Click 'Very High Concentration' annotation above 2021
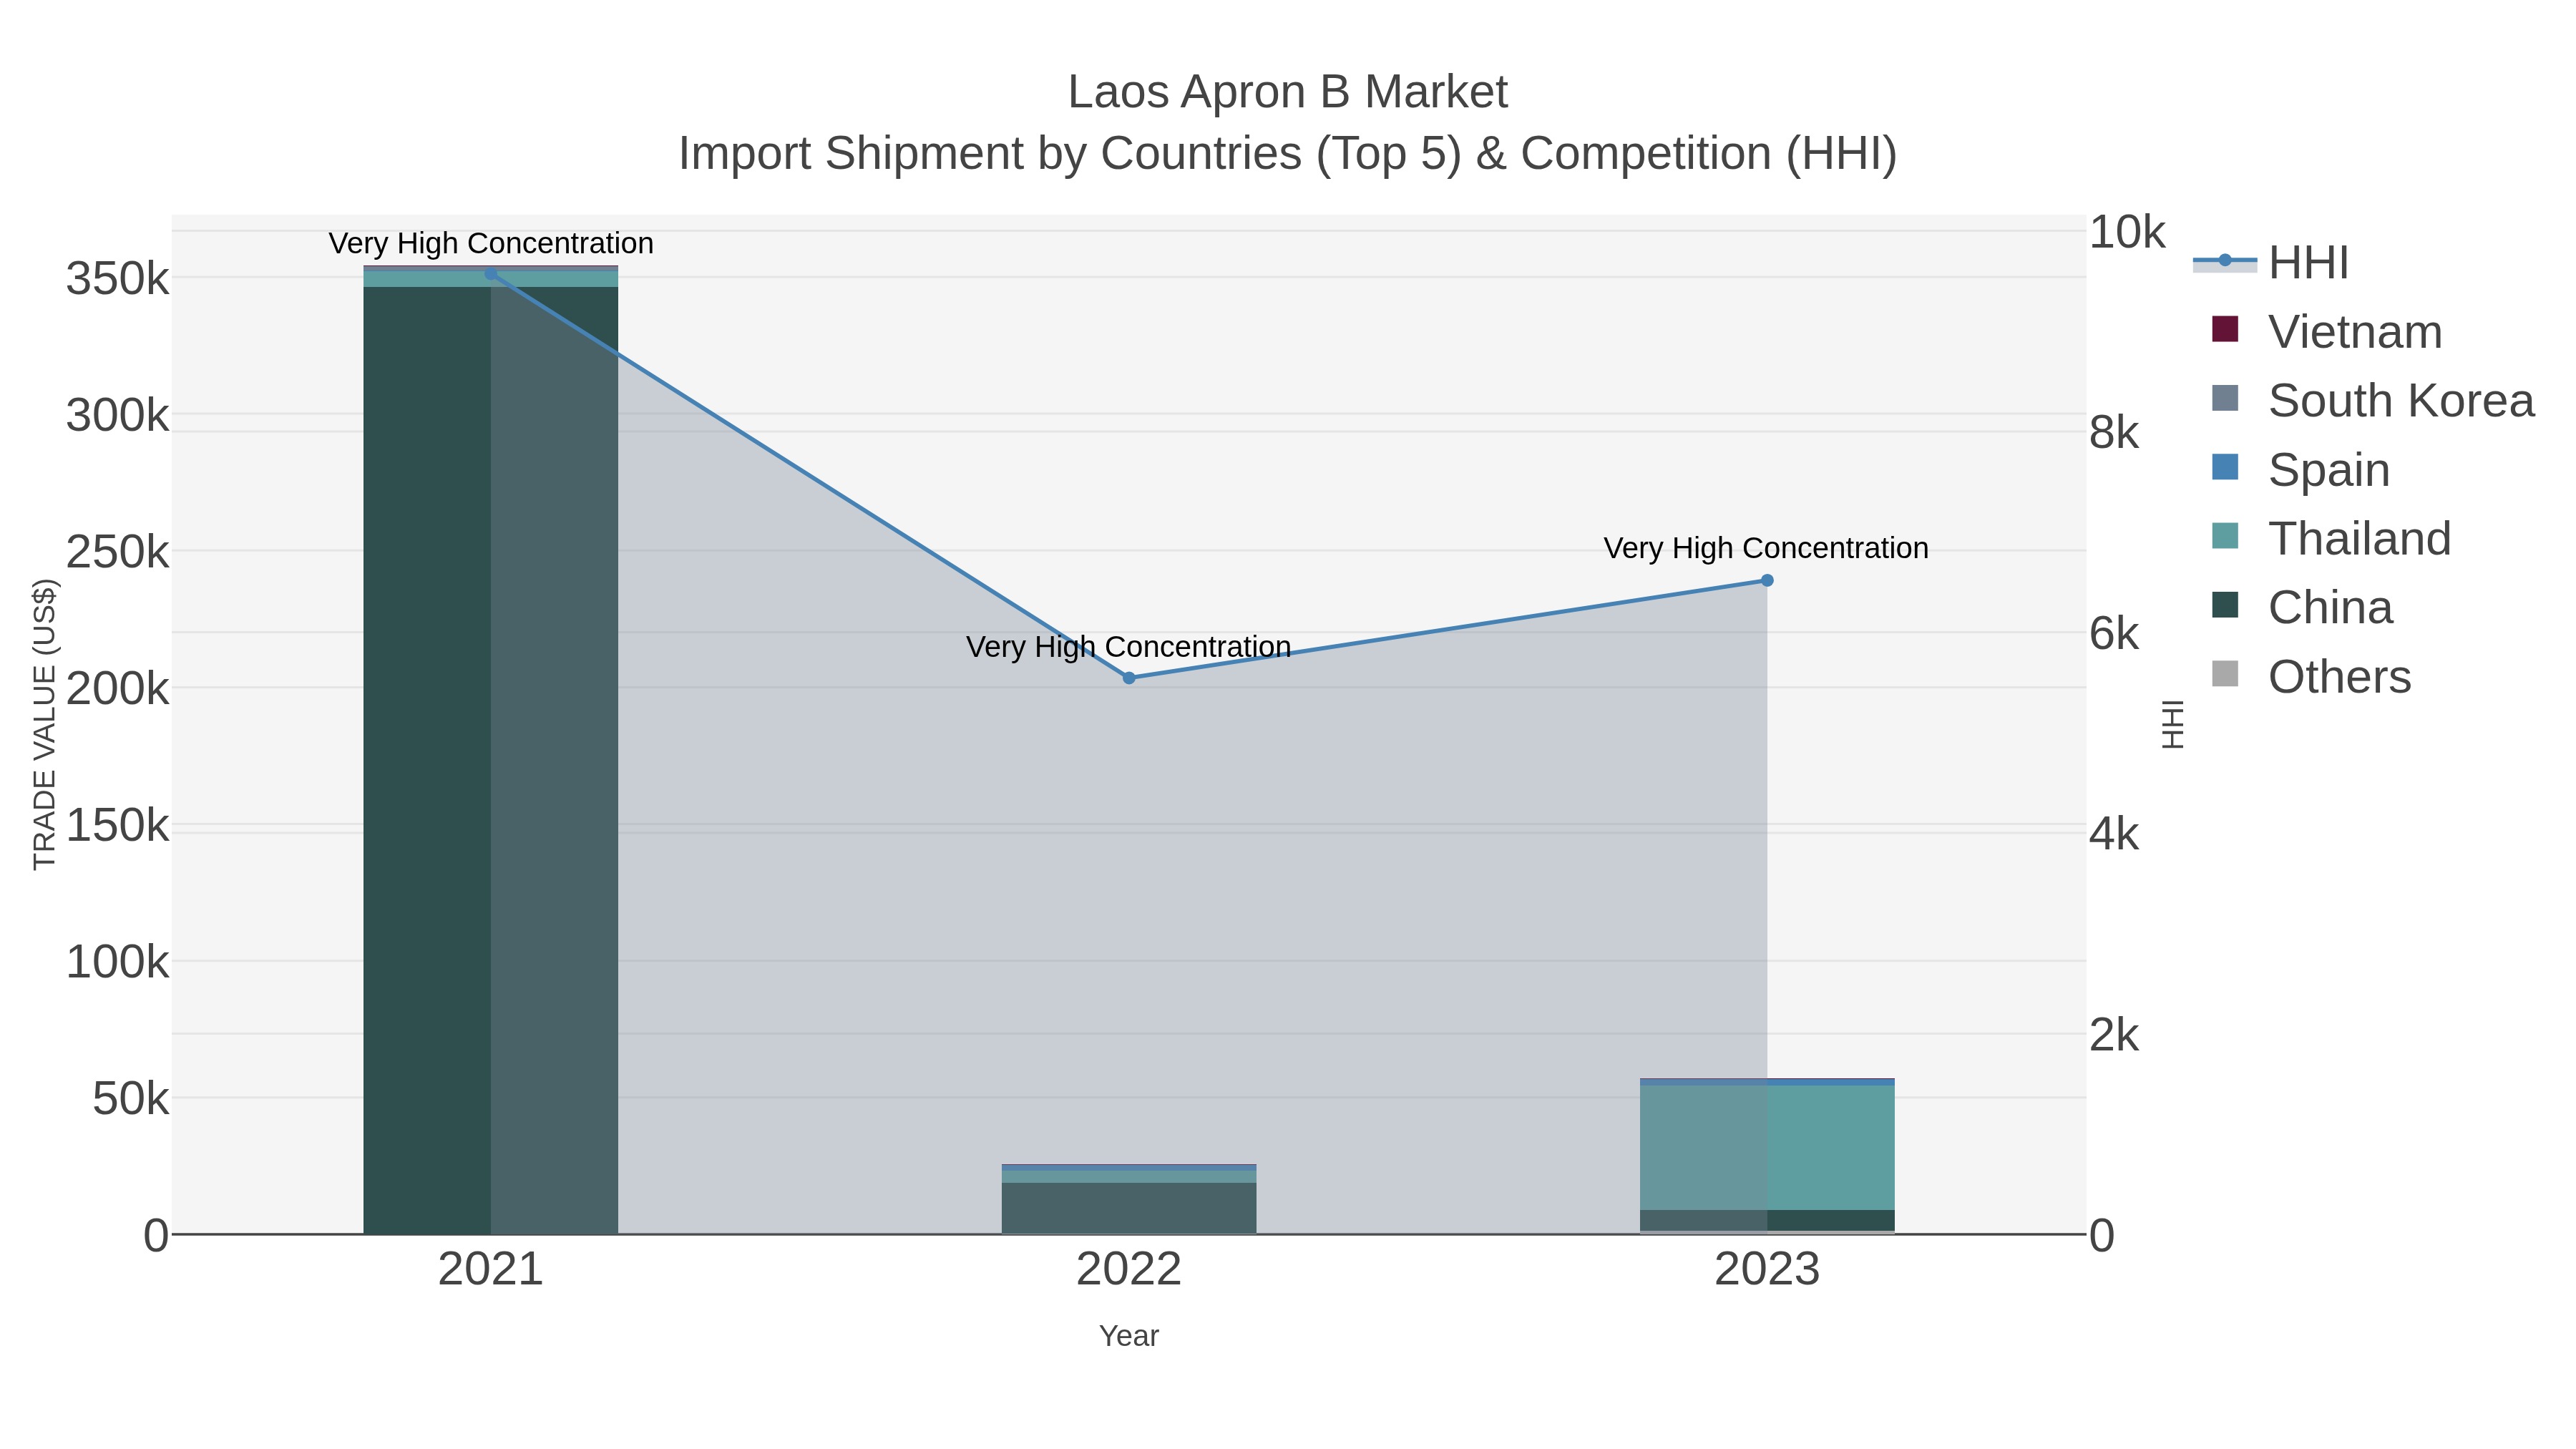Image resolution: width=2576 pixels, height=1449 pixels. pyautogui.click(x=491, y=243)
